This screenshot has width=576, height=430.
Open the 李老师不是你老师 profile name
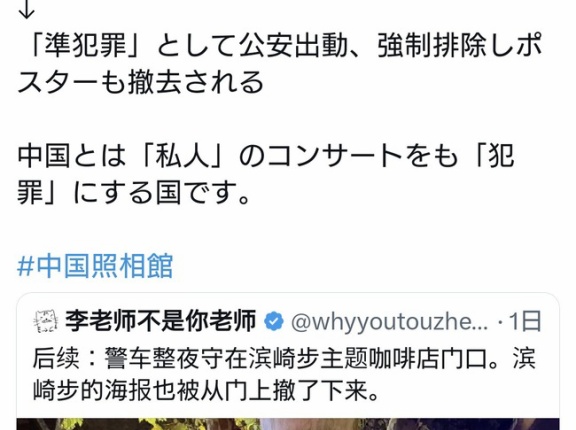coord(161,321)
